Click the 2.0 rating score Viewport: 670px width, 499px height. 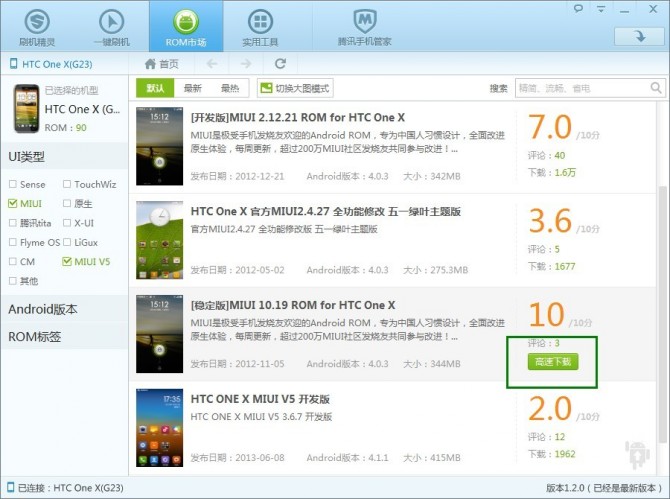550,409
